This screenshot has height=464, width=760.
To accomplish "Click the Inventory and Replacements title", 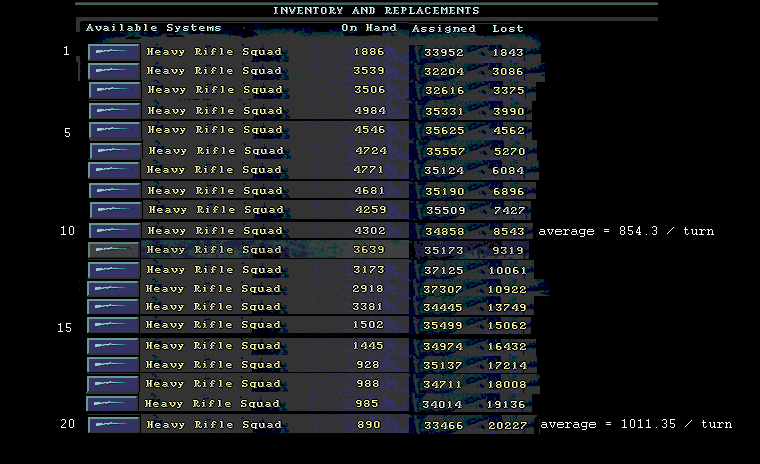I will pos(376,11).
